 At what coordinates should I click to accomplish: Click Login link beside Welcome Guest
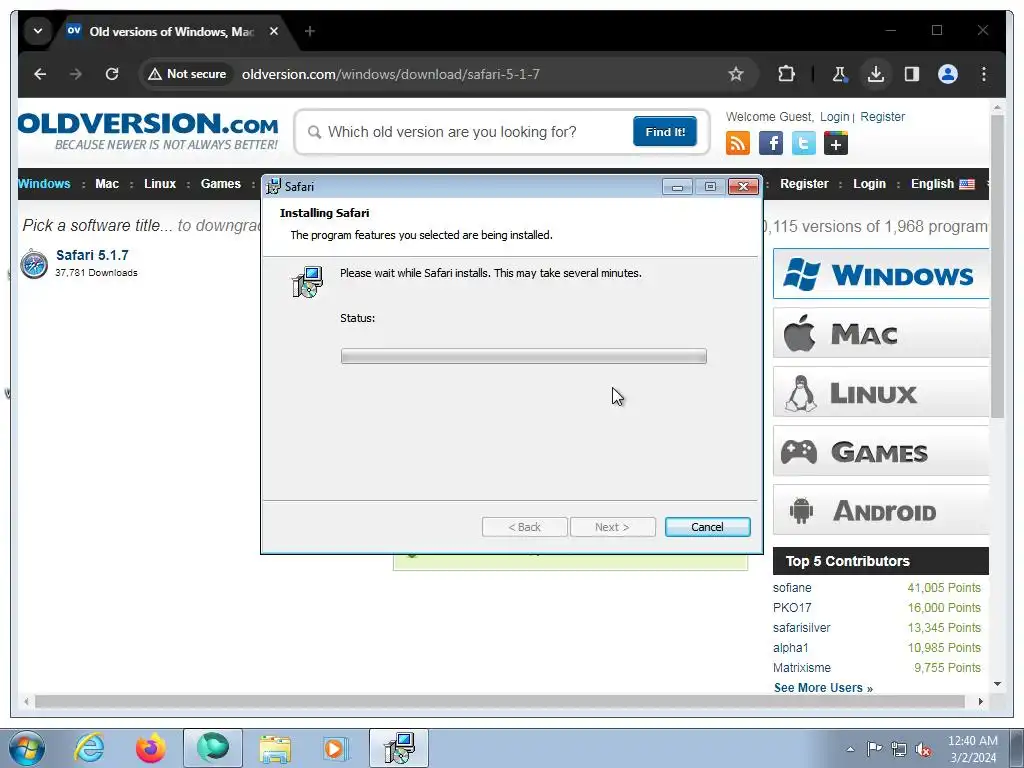[835, 117]
